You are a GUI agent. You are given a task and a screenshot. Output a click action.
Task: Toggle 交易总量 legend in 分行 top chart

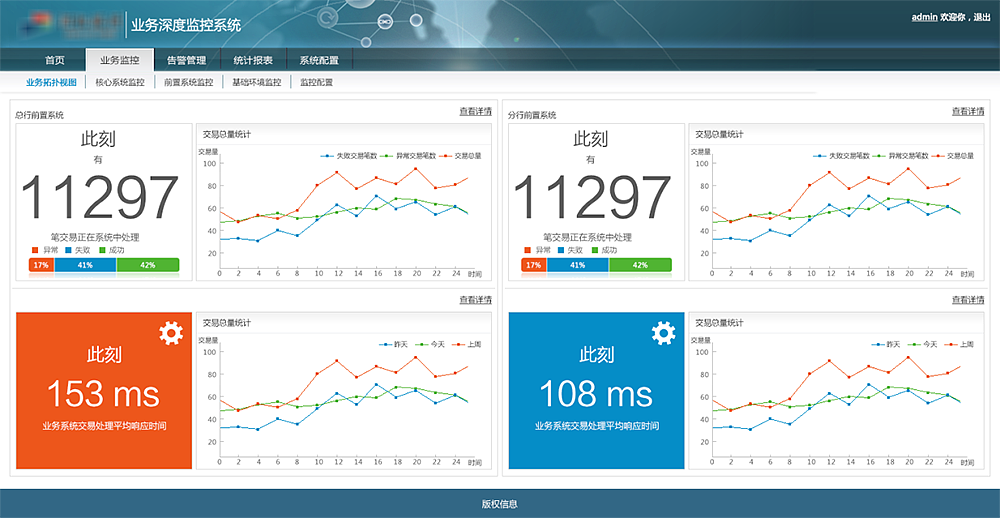pos(954,156)
